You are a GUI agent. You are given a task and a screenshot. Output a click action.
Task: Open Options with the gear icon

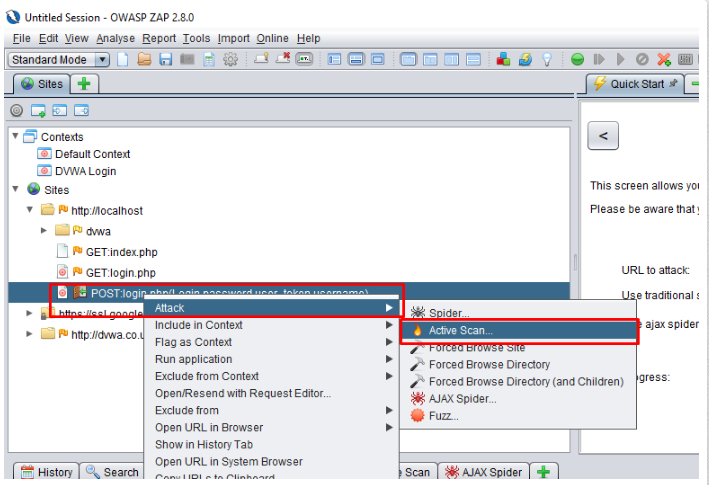point(230,59)
